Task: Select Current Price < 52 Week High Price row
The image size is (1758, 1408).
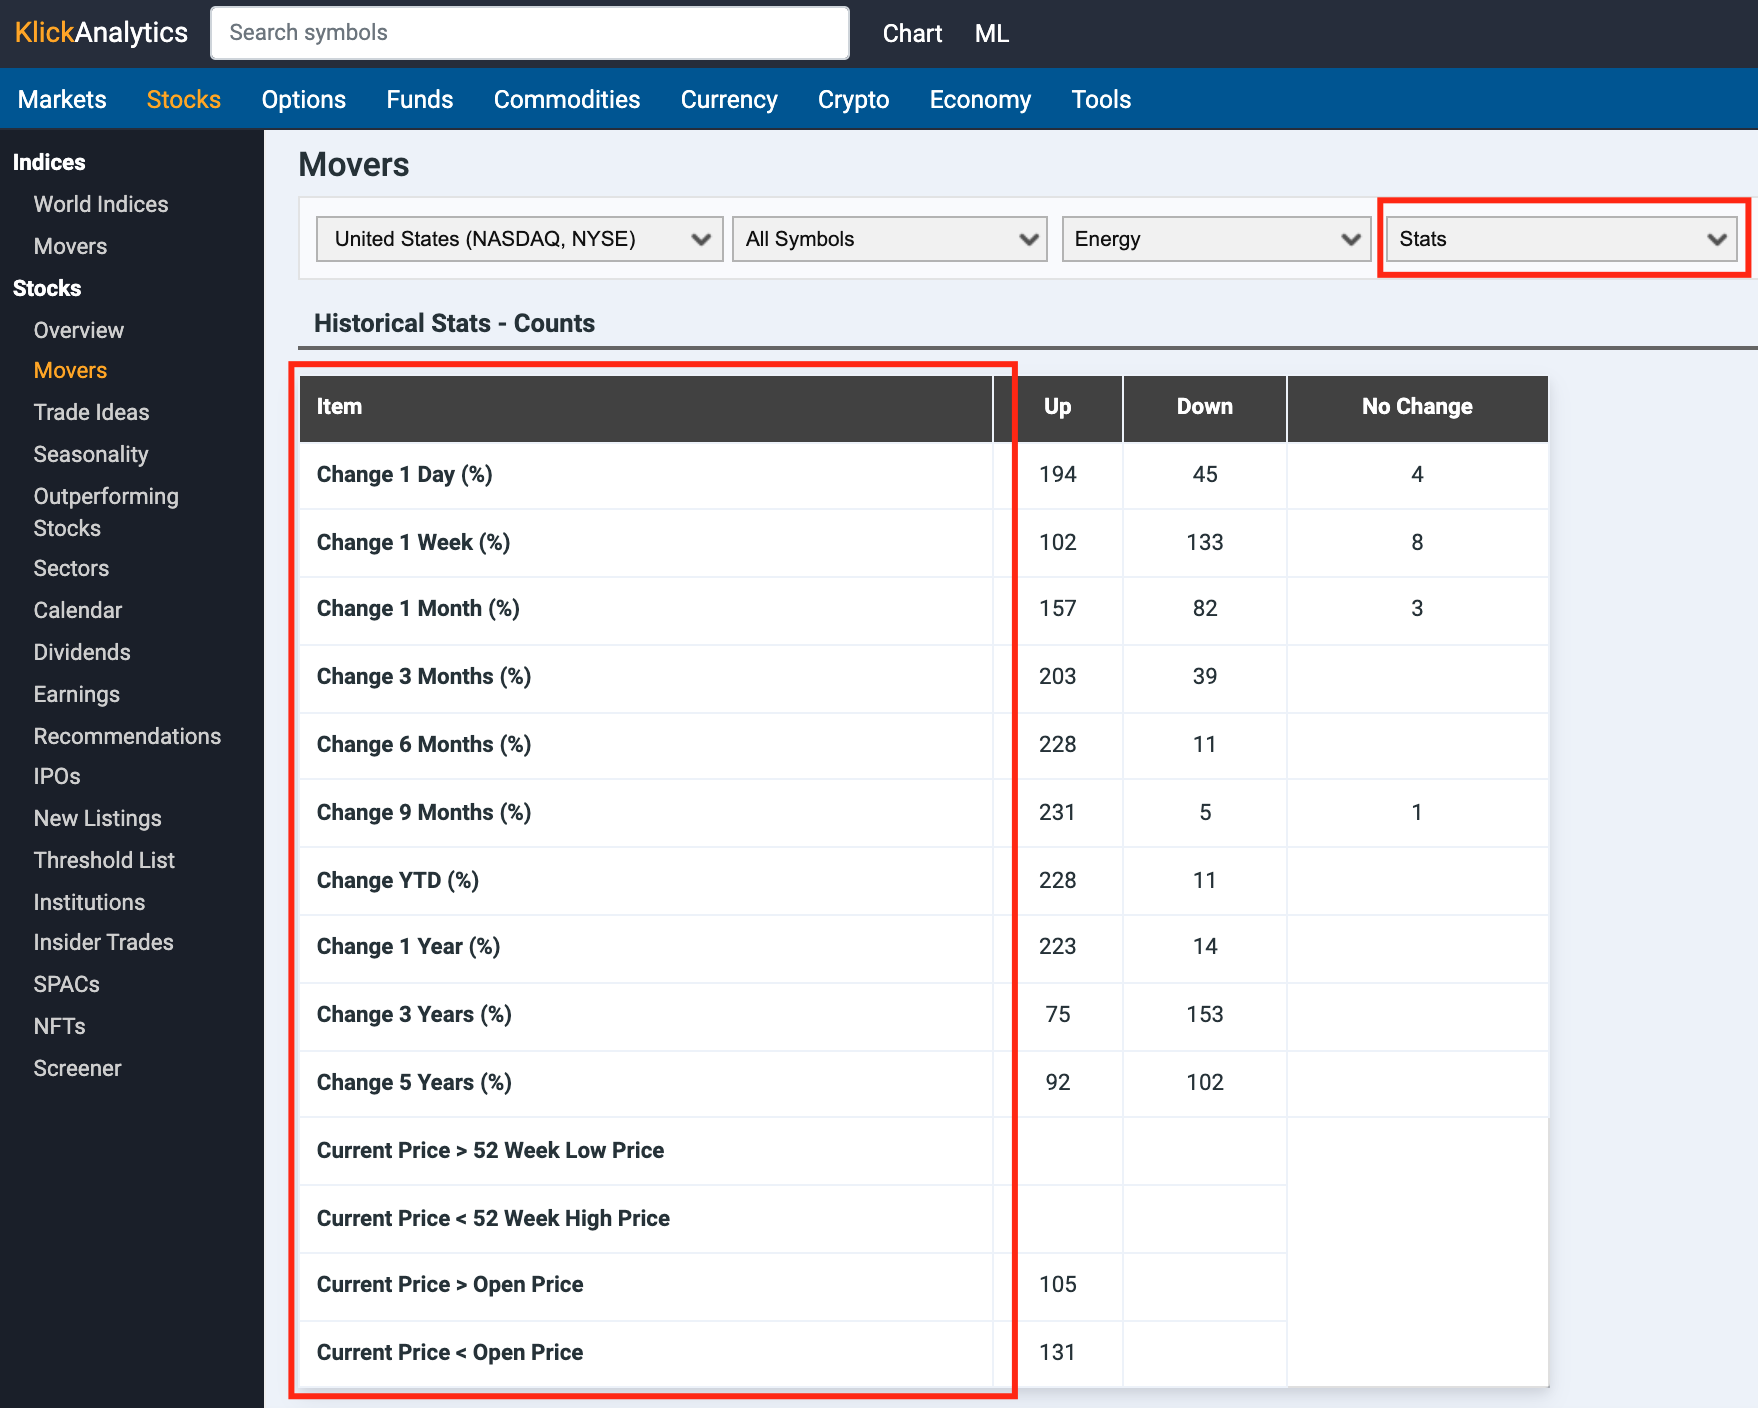Action: (493, 1219)
